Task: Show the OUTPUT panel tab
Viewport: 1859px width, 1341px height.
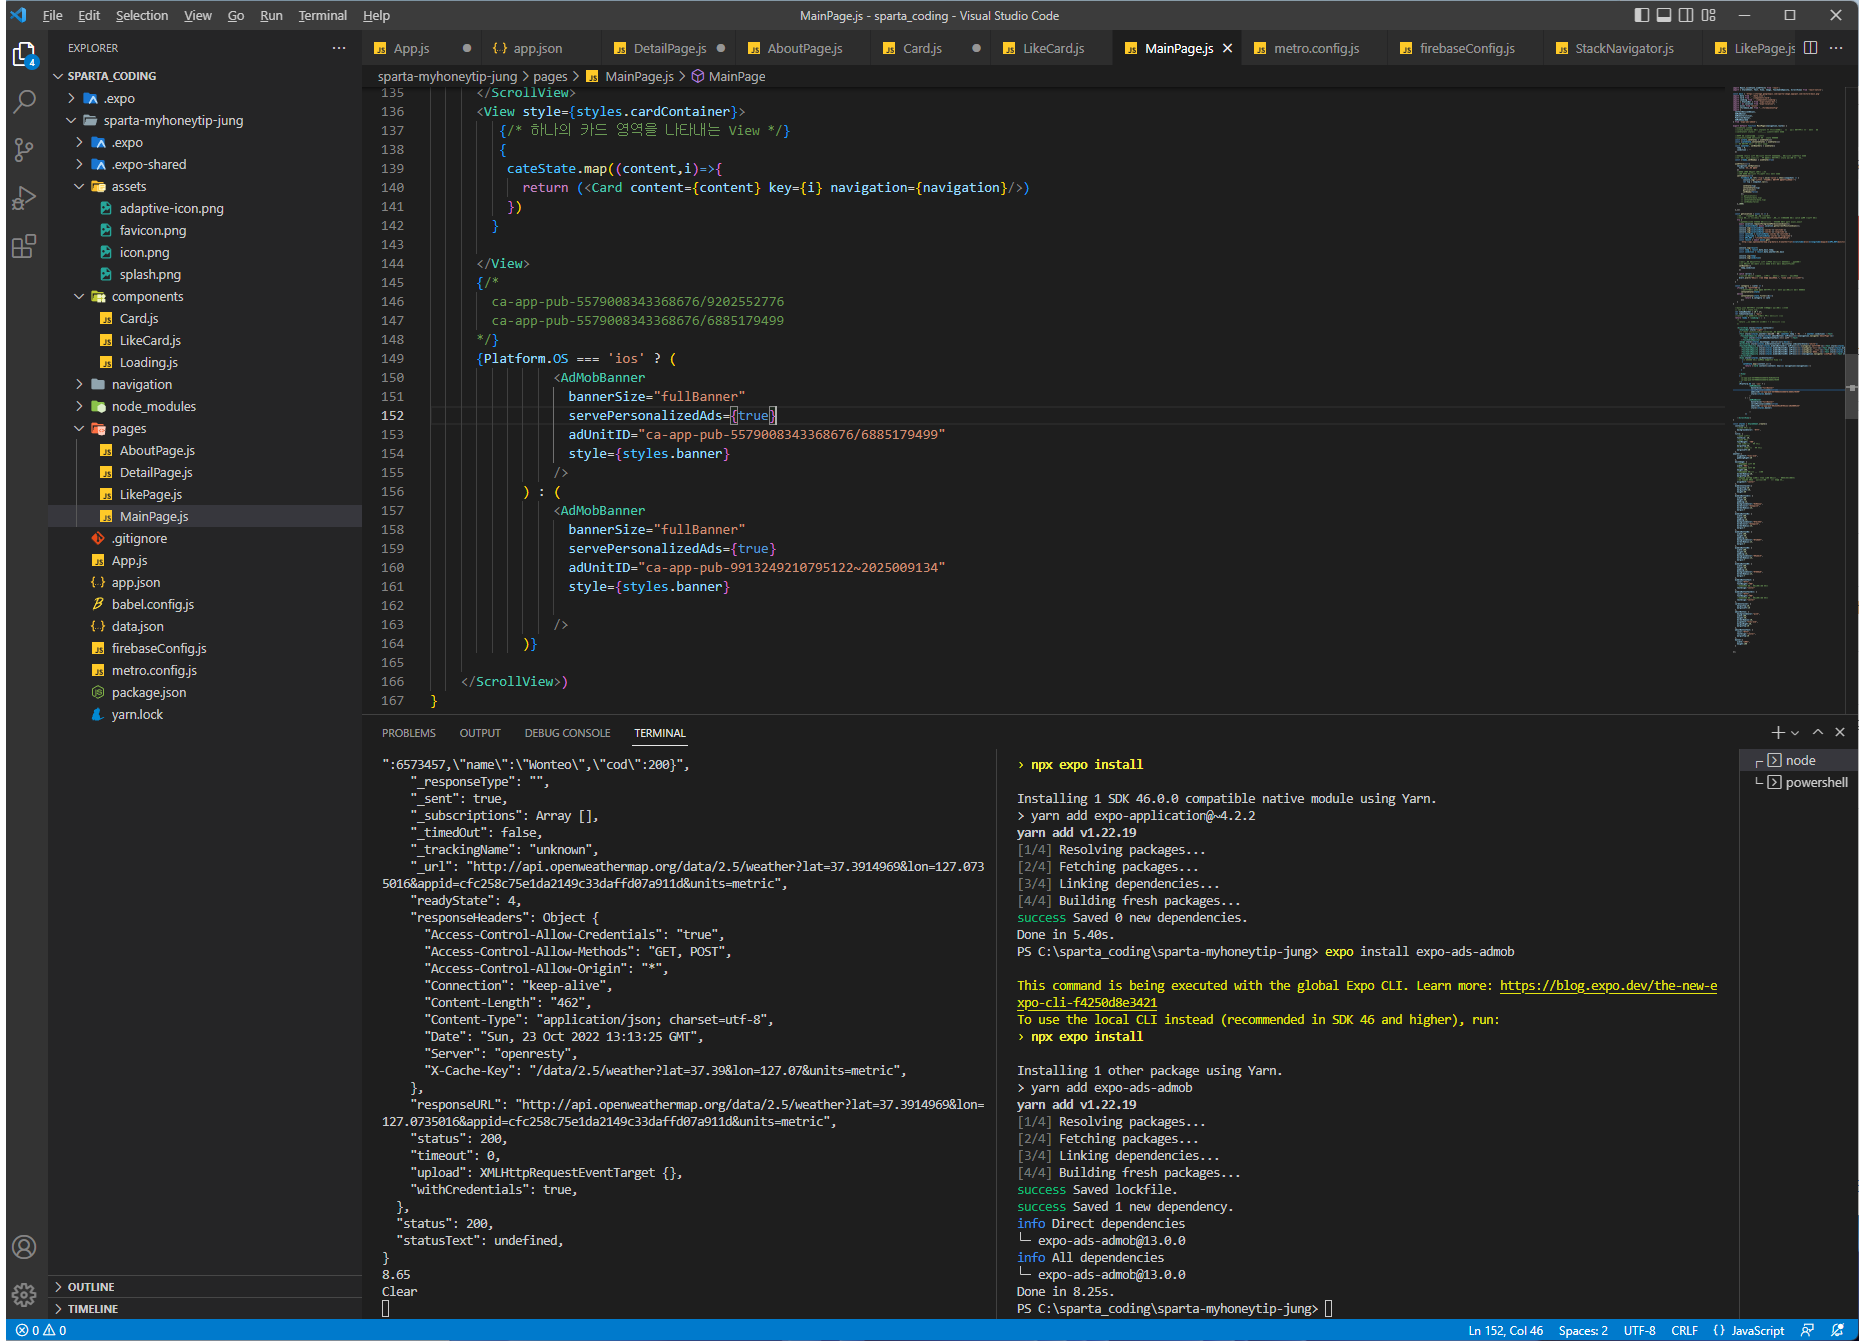Action: [480, 733]
